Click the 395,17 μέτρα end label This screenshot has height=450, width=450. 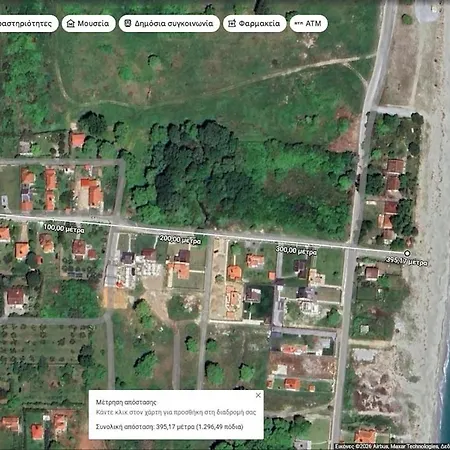point(406,261)
